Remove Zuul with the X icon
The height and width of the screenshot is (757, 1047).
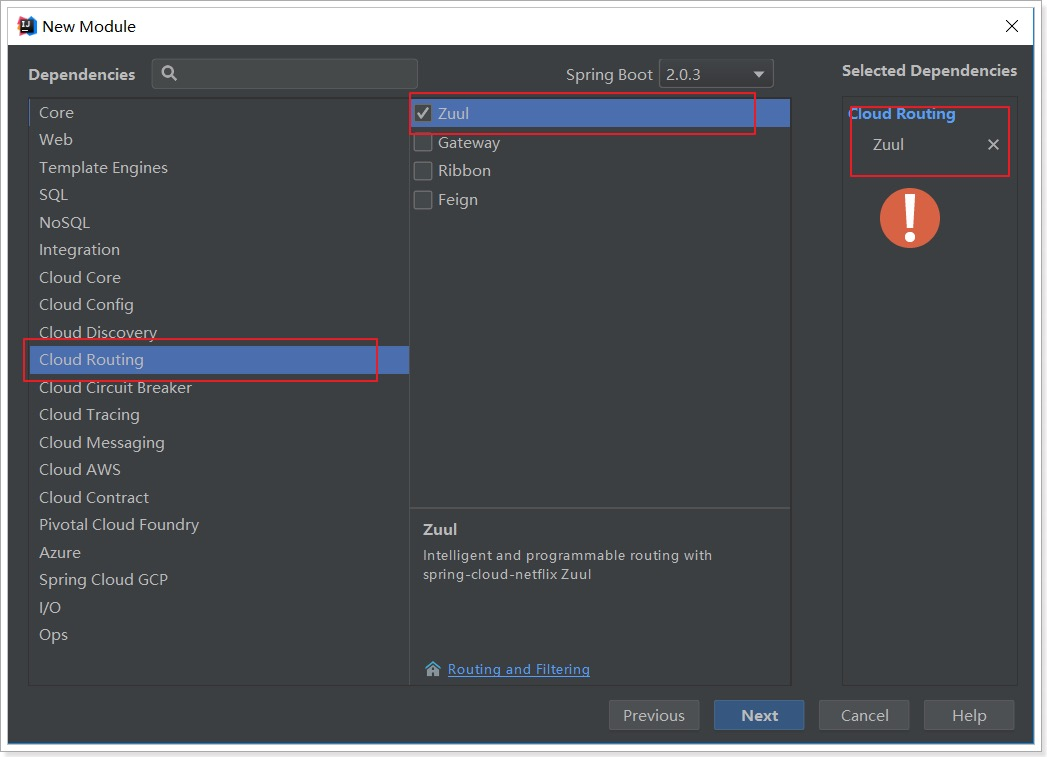(x=993, y=144)
